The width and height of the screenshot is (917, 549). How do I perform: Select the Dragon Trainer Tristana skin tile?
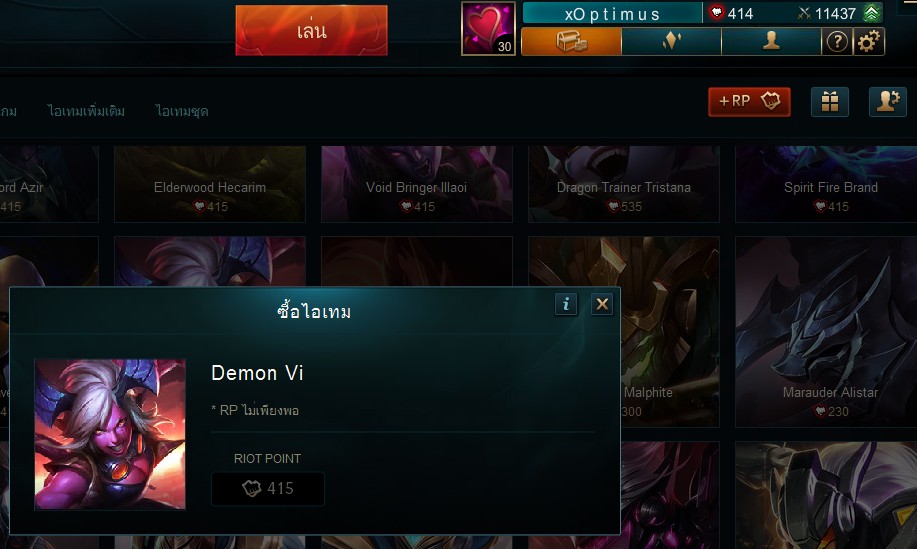[x=623, y=184]
